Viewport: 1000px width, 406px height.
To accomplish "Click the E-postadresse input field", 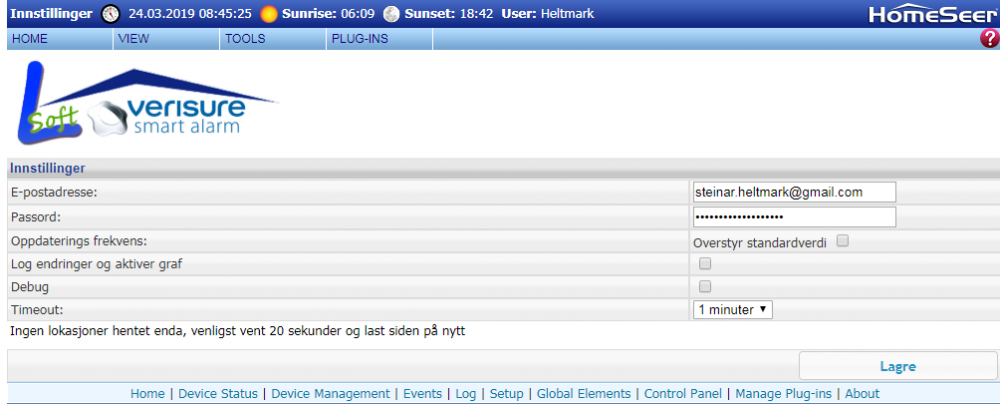I will pyautogui.click(x=794, y=192).
